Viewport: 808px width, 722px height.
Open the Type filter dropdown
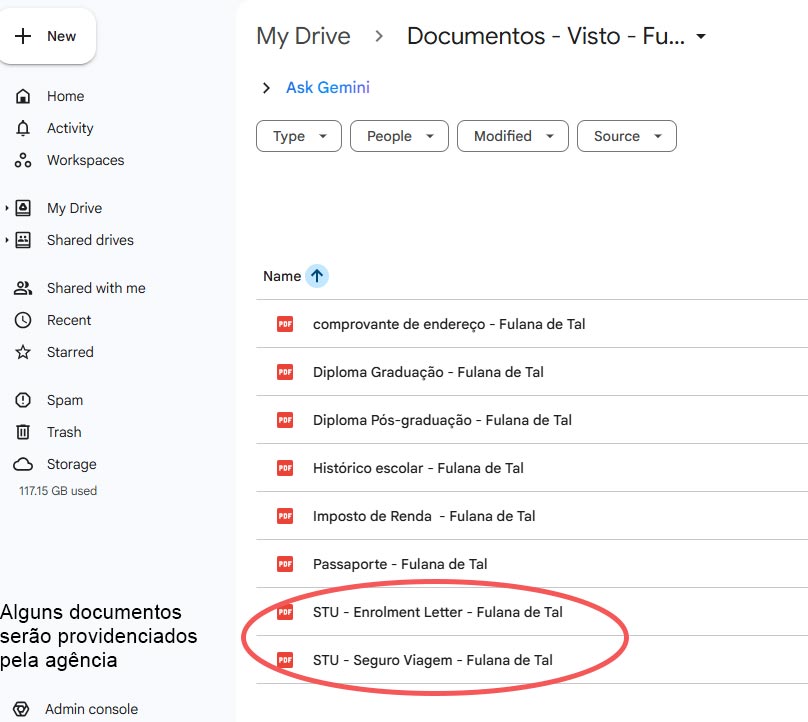point(299,136)
